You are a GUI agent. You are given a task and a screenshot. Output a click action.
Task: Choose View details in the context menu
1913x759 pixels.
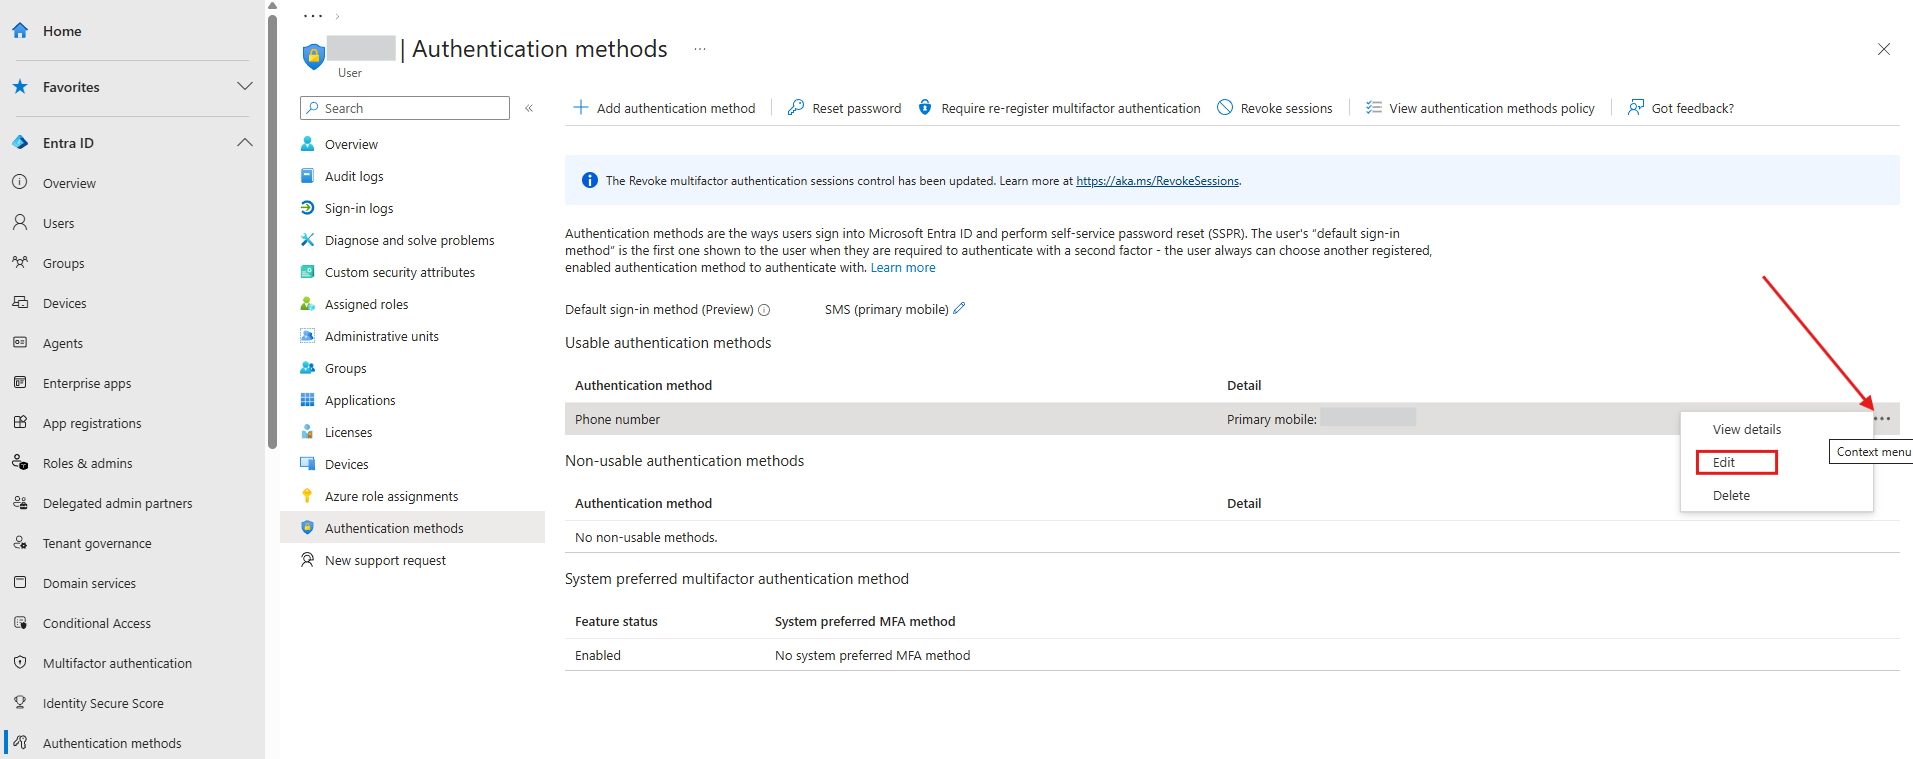1747,429
